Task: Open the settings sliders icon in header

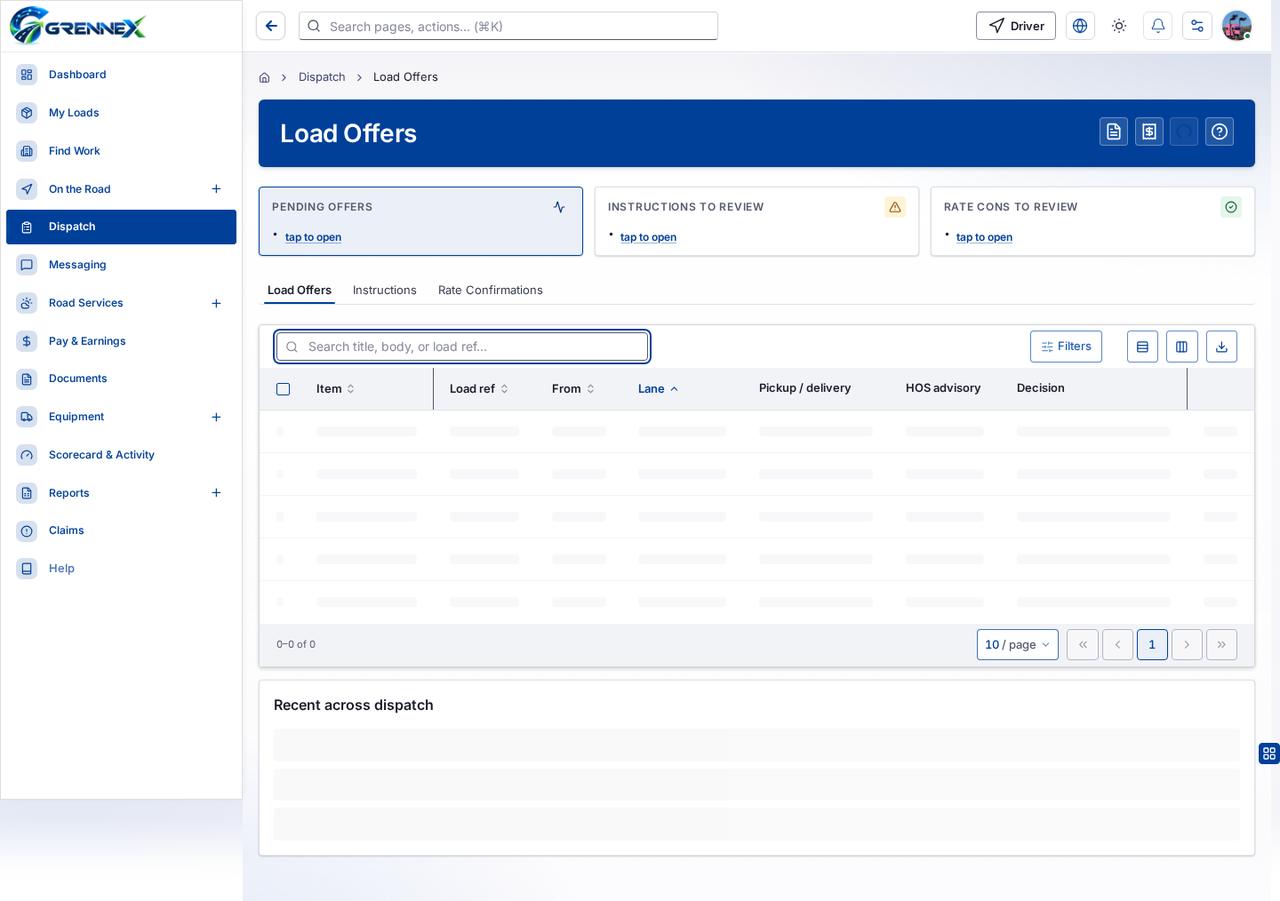Action: [x=1197, y=26]
